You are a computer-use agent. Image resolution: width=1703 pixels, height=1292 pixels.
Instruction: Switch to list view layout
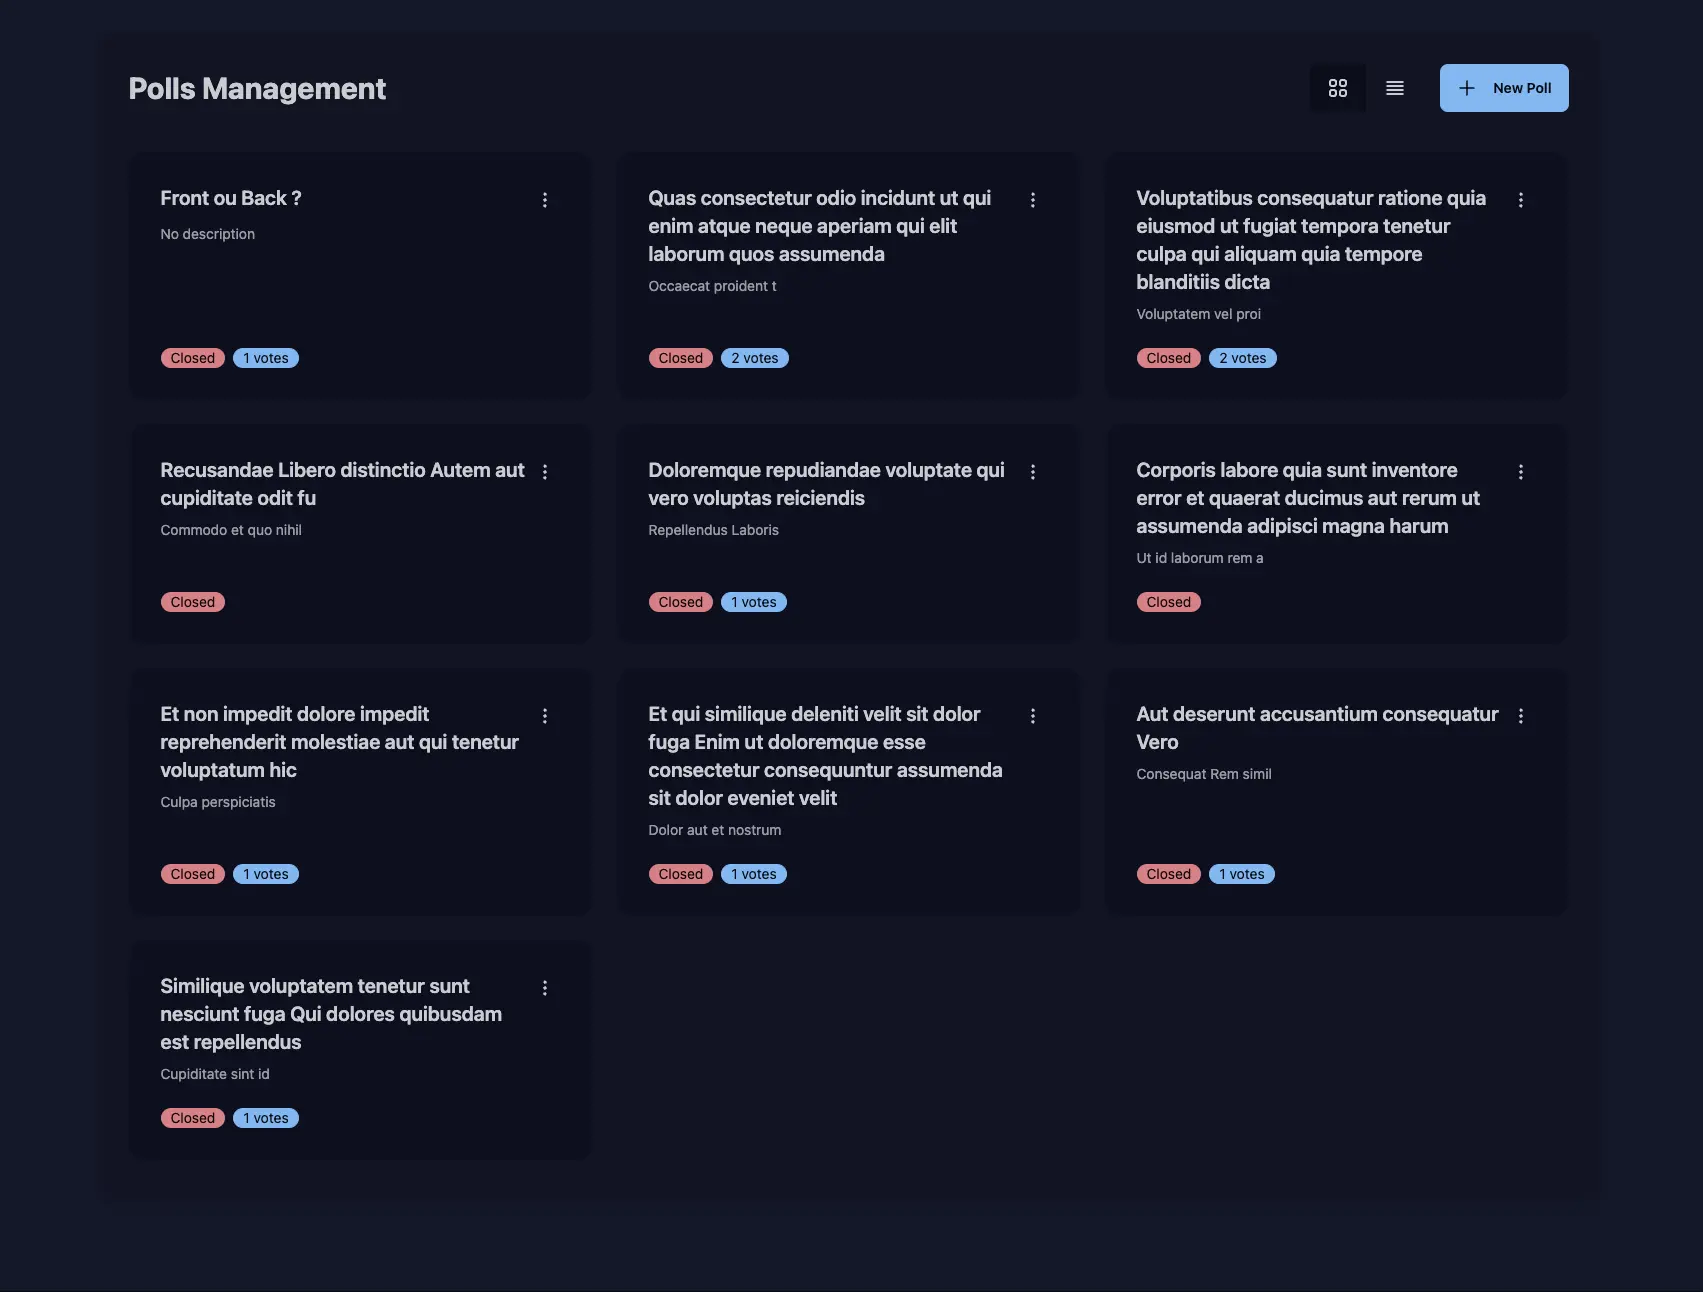coord(1394,88)
